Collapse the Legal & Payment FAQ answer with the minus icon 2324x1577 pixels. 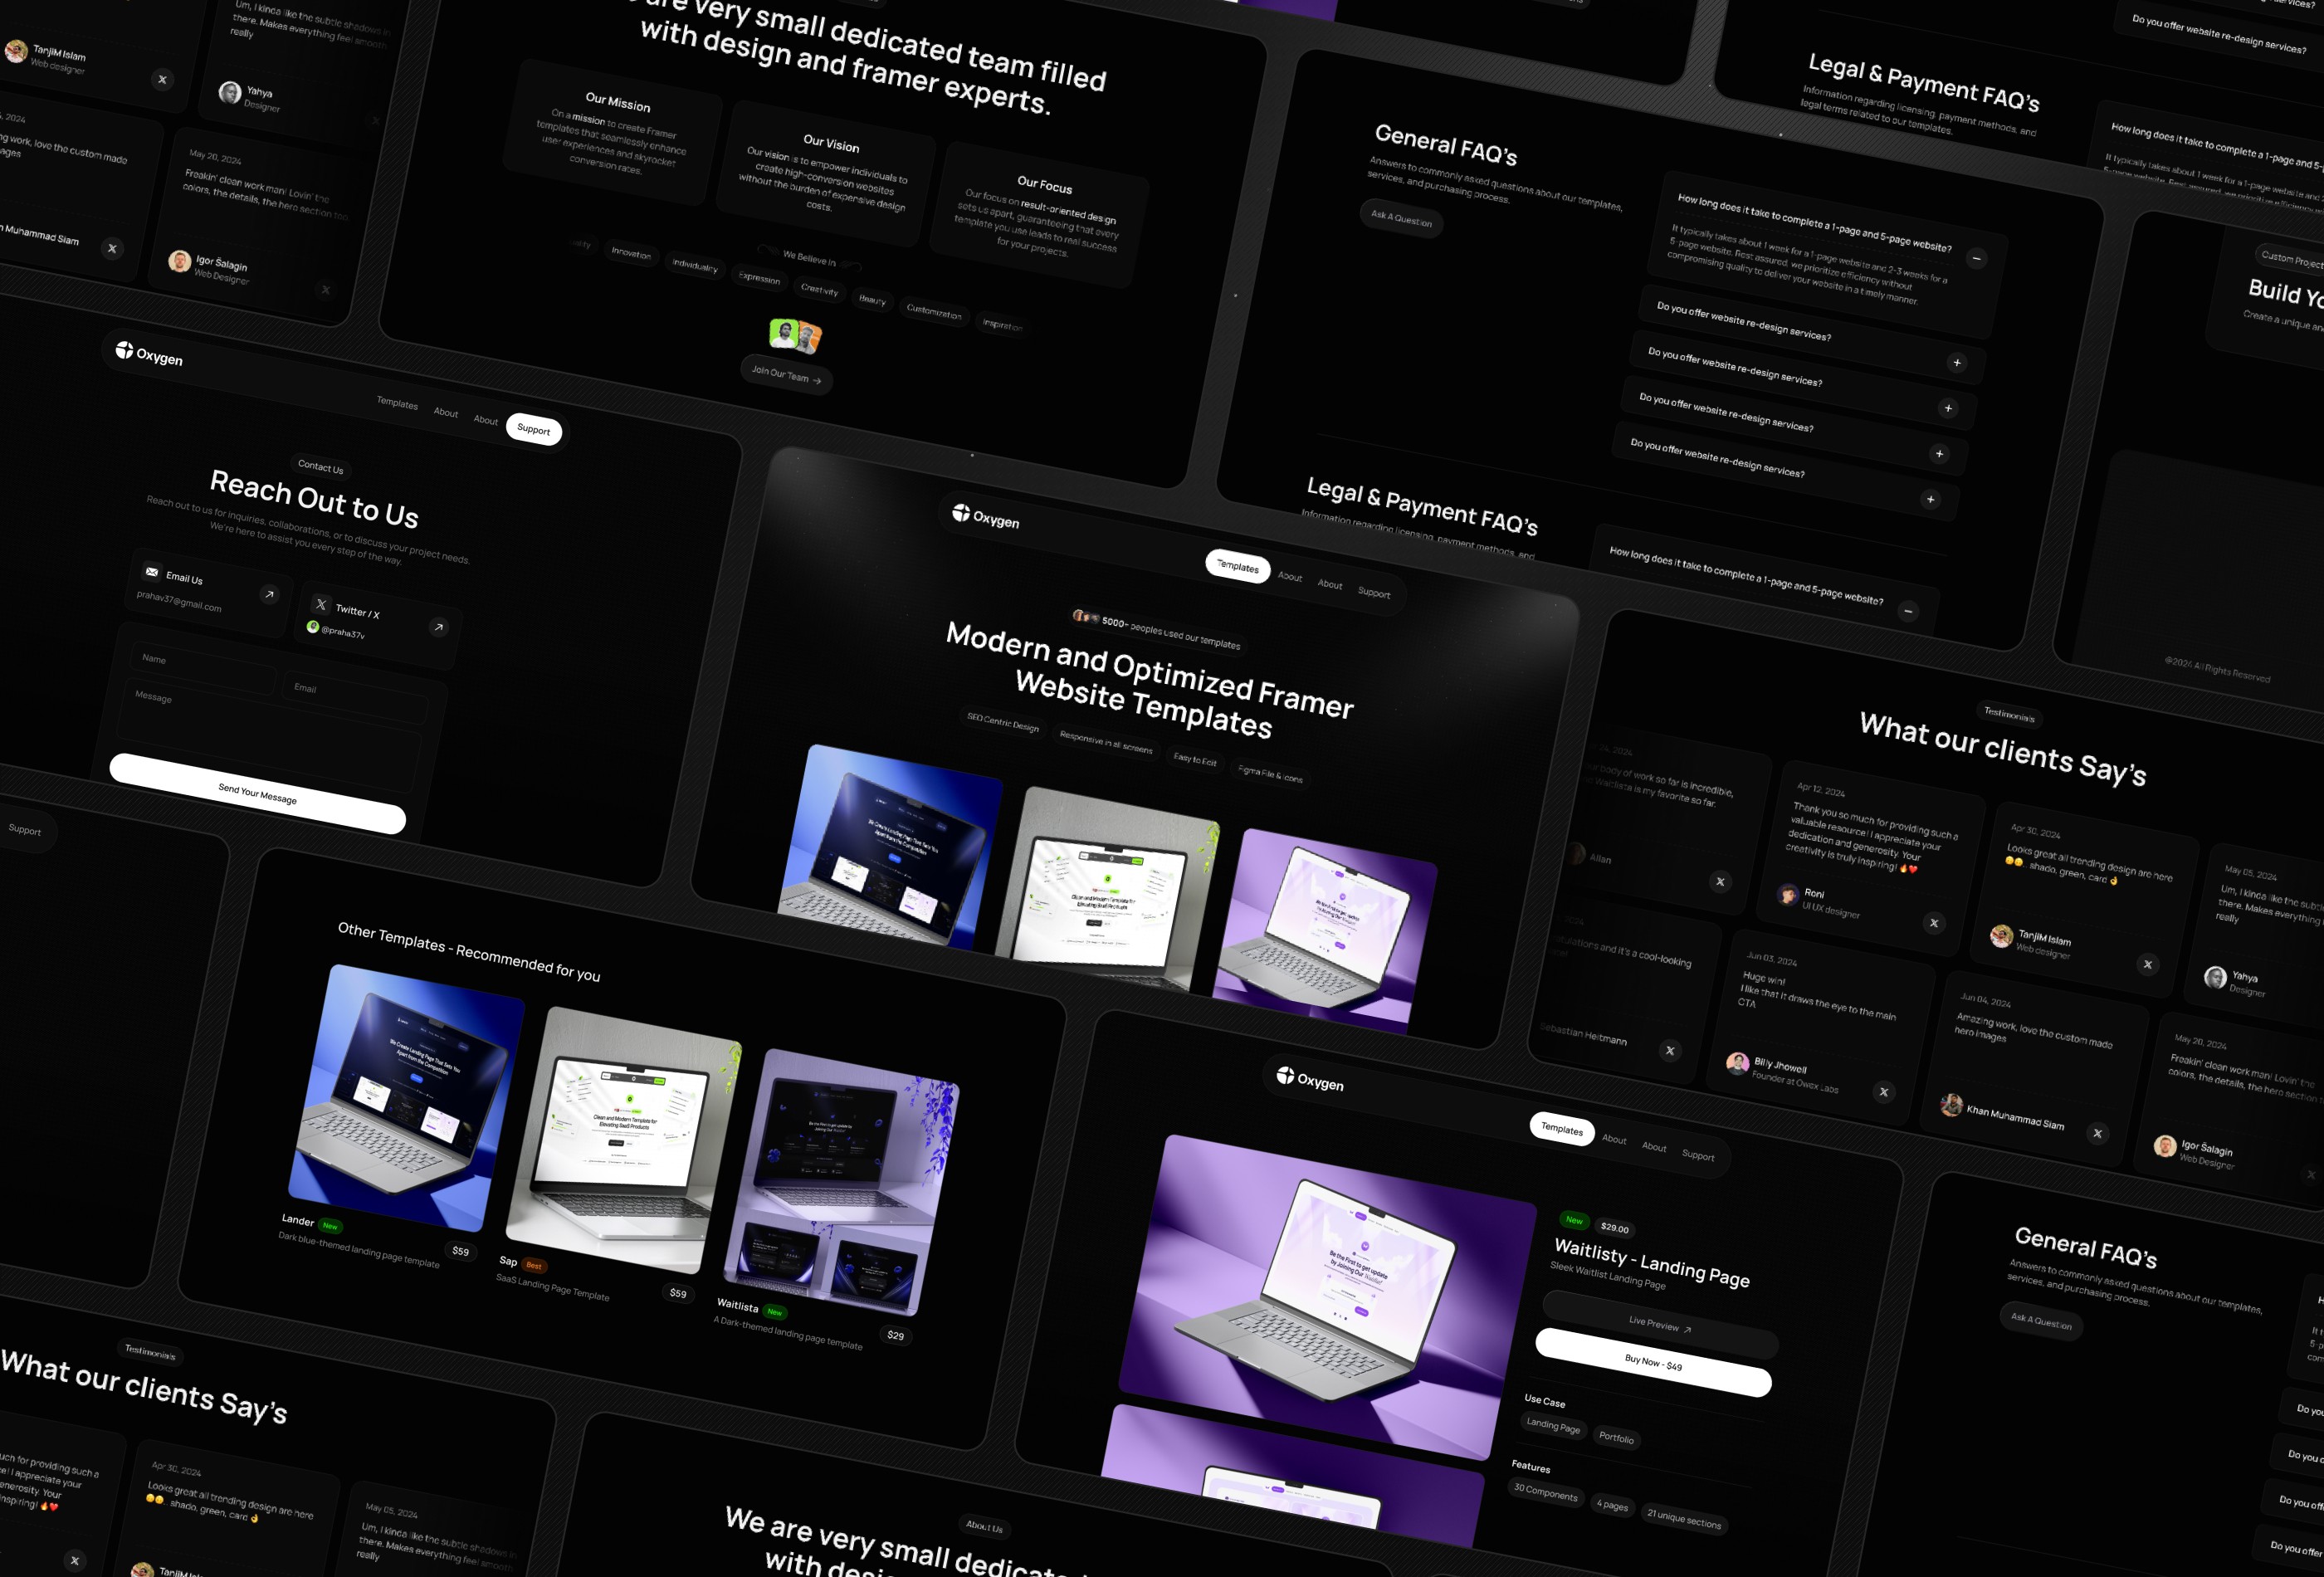(1908, 611)
